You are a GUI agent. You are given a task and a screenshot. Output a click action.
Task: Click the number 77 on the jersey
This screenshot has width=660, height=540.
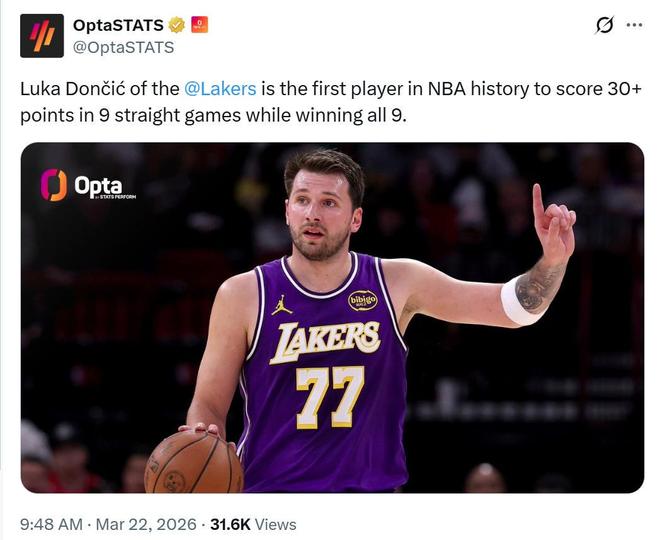coord(330,396)
